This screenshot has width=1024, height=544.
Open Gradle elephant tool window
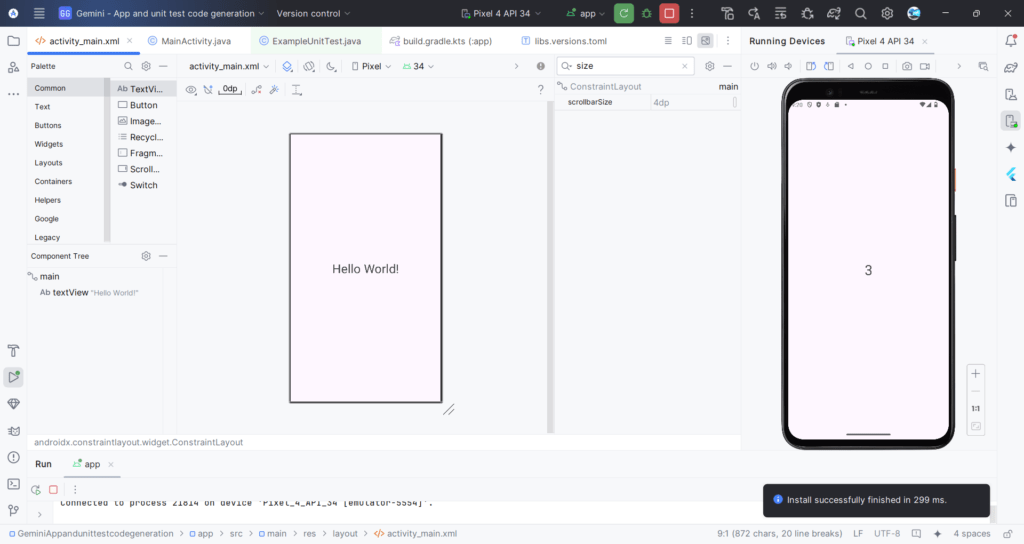(x=1011, y=67)
